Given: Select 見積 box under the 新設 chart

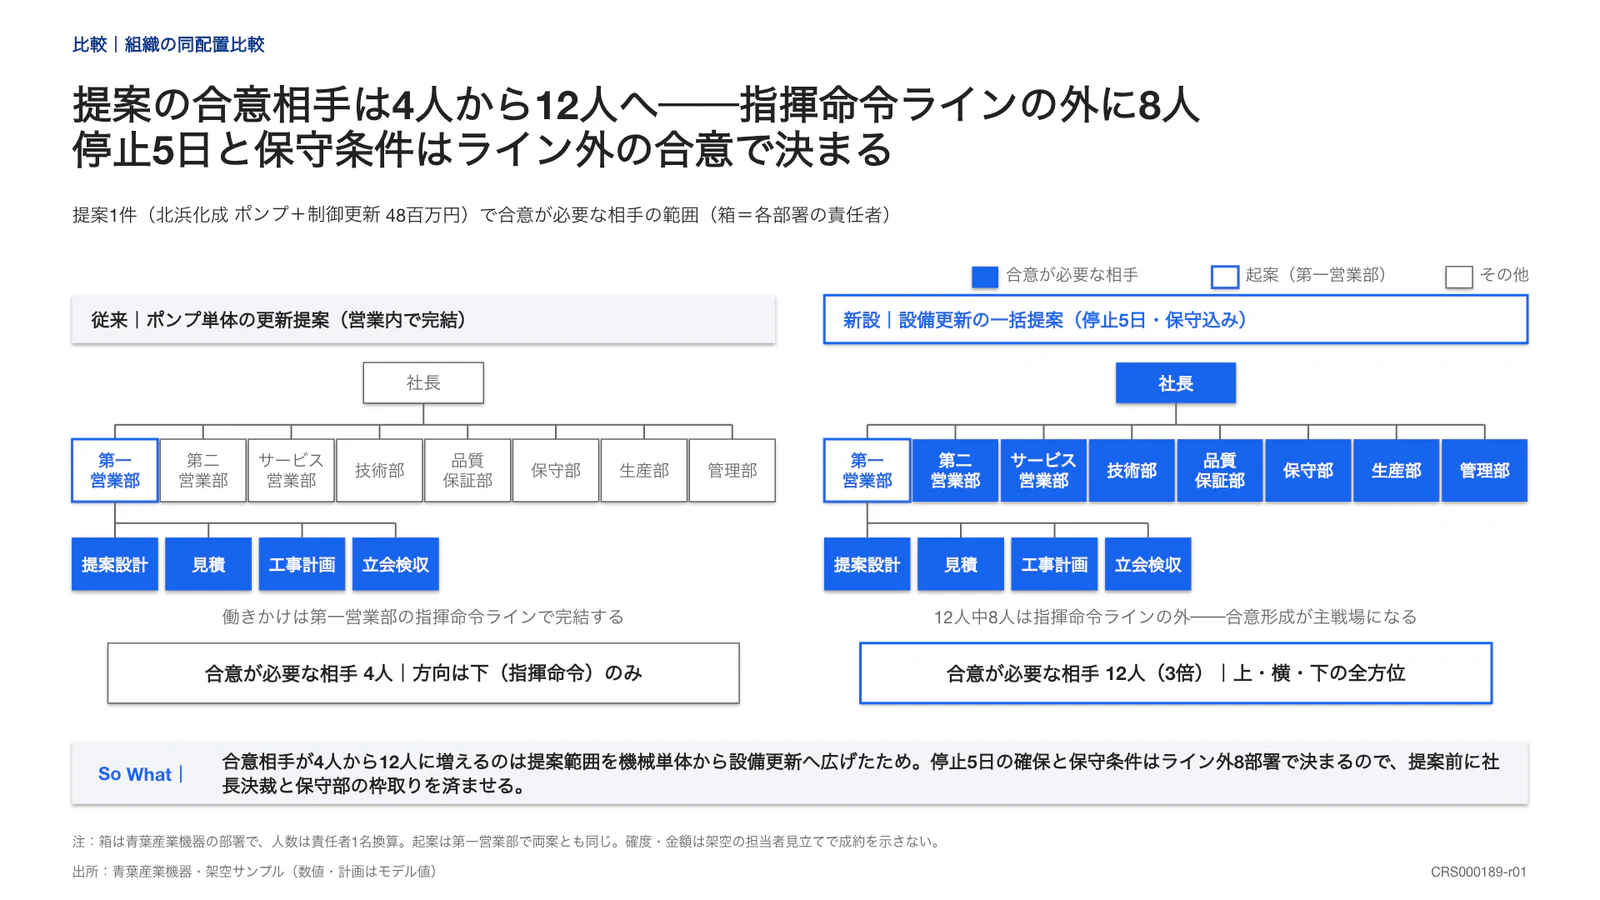Looking at the screenshot, I should tap(961, 564).
